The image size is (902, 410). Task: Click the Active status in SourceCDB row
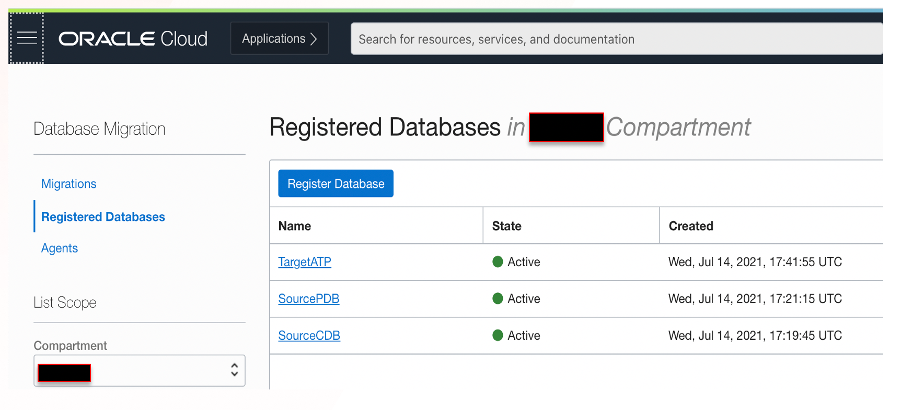pyautogui.click(x=524, y=335)
